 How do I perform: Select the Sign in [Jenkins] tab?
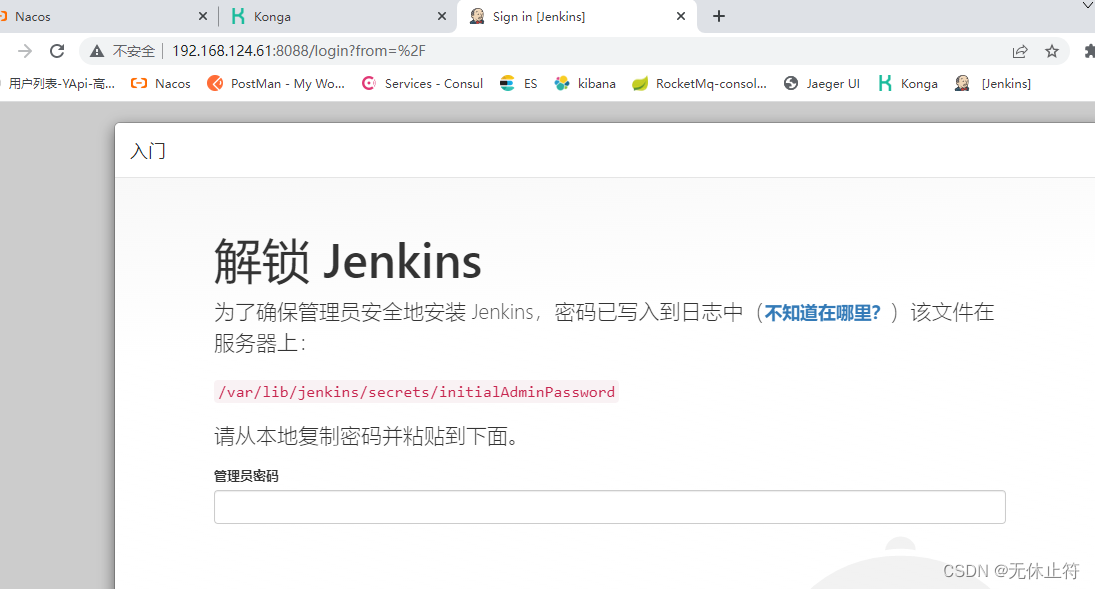point(577,16)
